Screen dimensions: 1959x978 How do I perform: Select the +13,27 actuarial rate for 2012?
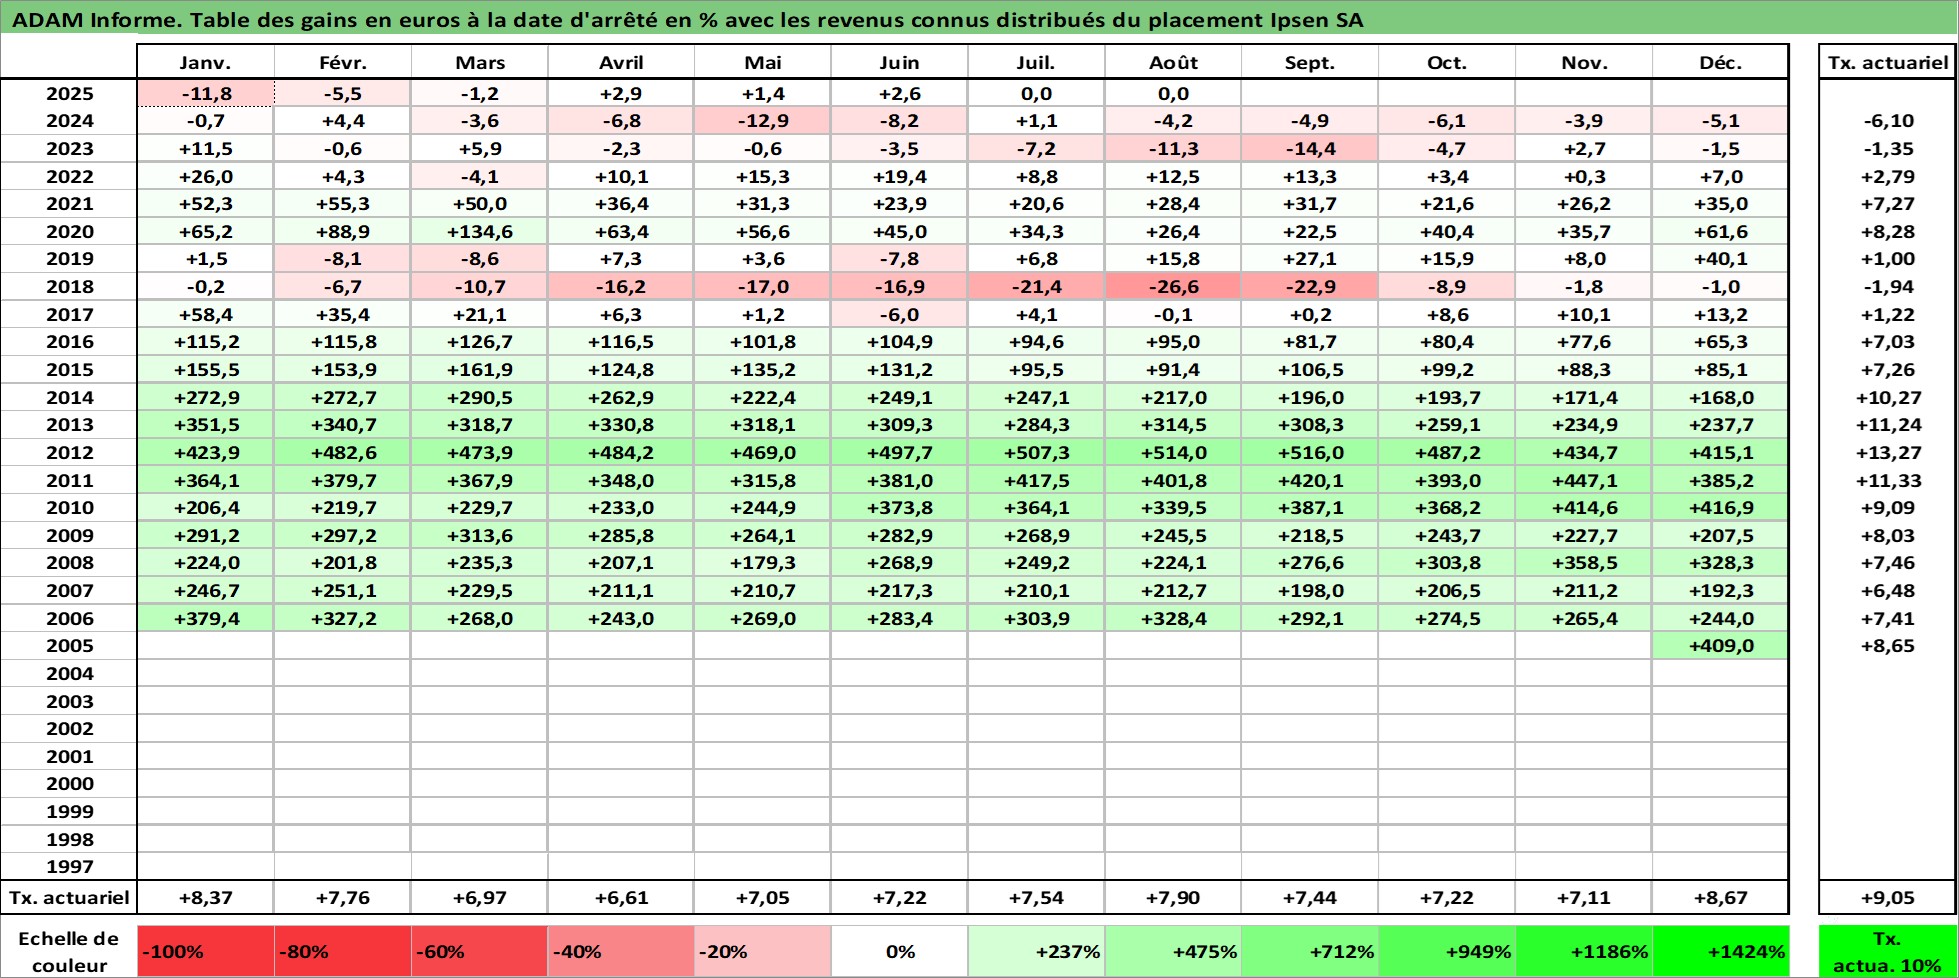pyautogui.click(x=1887, y=452)
